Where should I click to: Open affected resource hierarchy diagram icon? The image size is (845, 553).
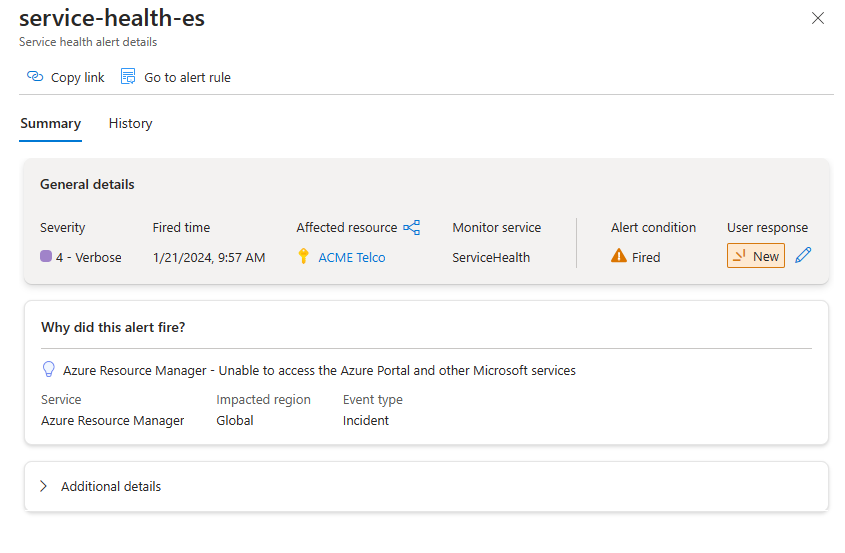(x=411, y=228)
